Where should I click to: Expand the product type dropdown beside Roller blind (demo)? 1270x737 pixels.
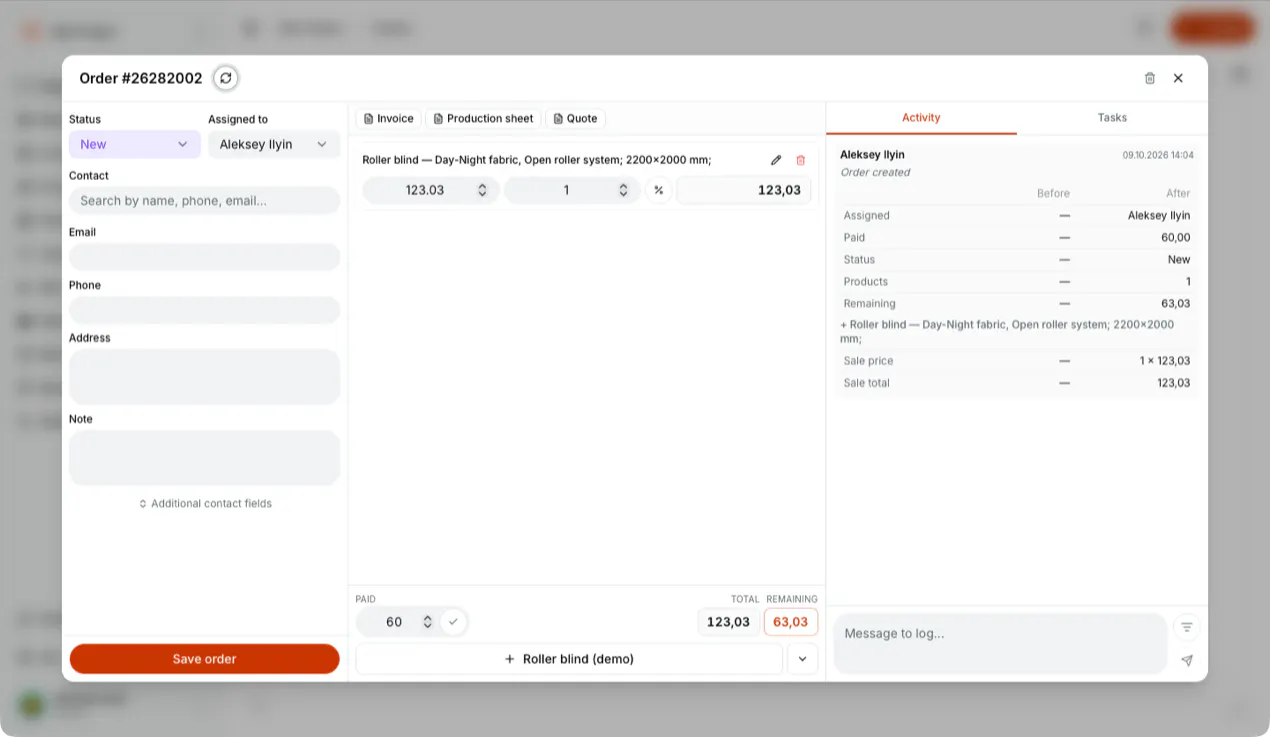tap(802, 659)
